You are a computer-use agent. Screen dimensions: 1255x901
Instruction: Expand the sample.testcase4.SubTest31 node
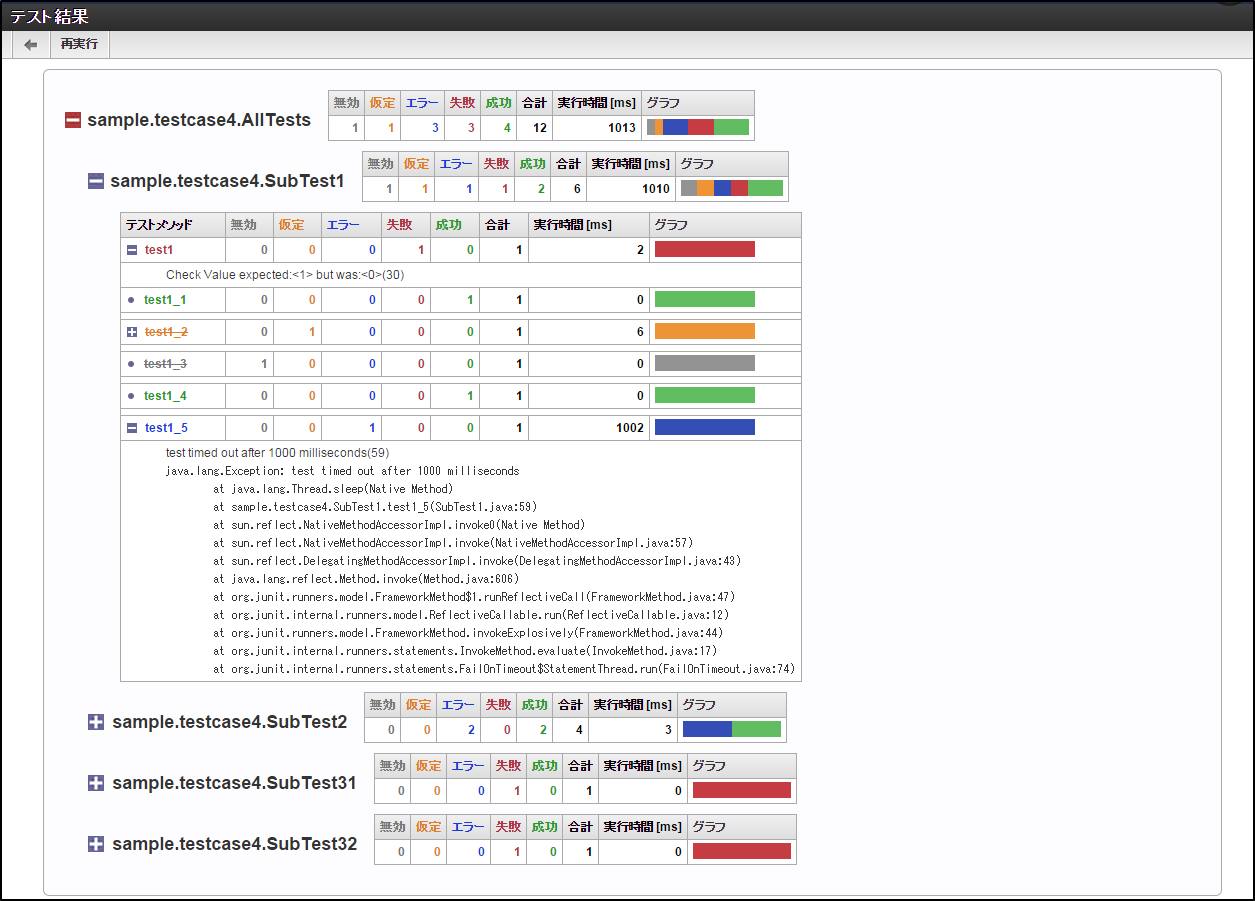(96, 783)
